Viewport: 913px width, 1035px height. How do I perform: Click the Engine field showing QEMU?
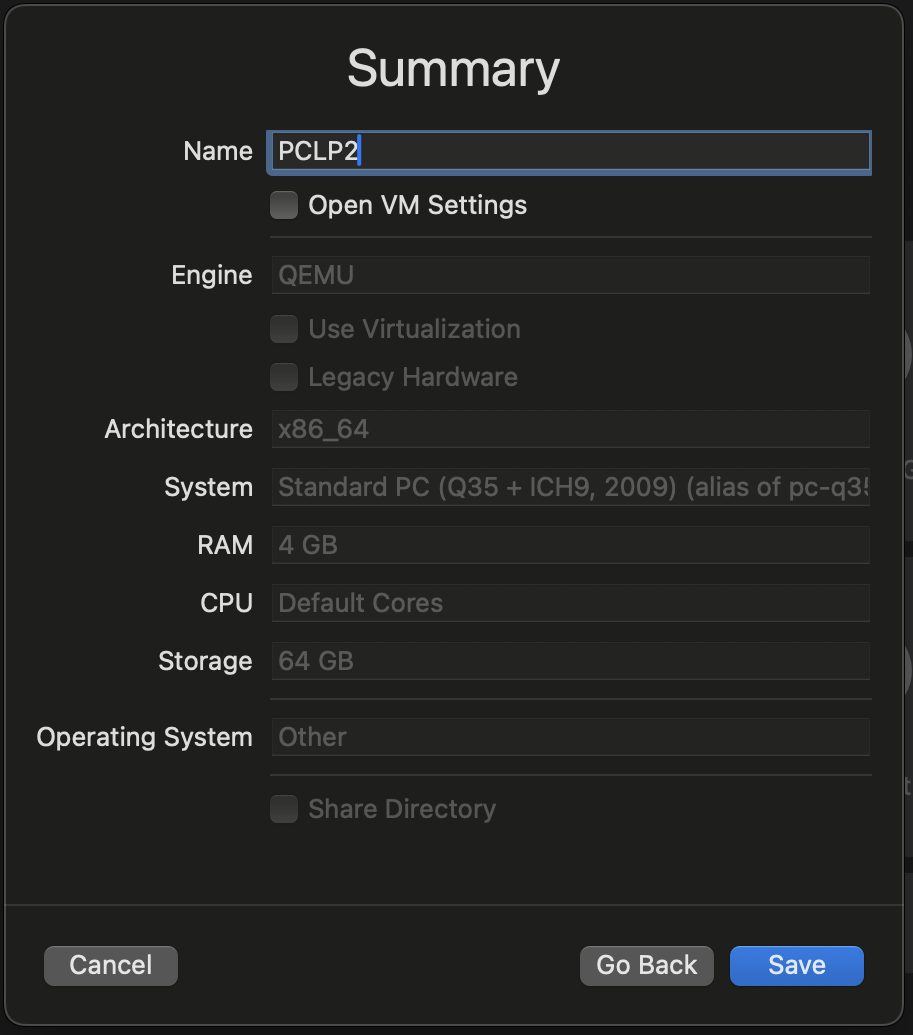(x=570, y=275)
